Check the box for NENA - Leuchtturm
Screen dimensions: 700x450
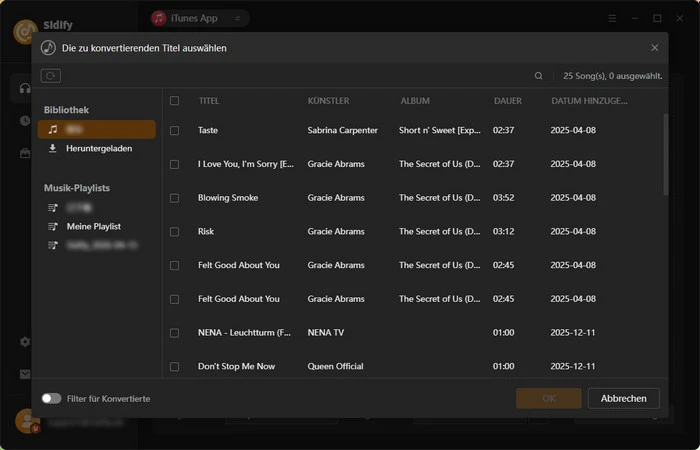point(175,333)
